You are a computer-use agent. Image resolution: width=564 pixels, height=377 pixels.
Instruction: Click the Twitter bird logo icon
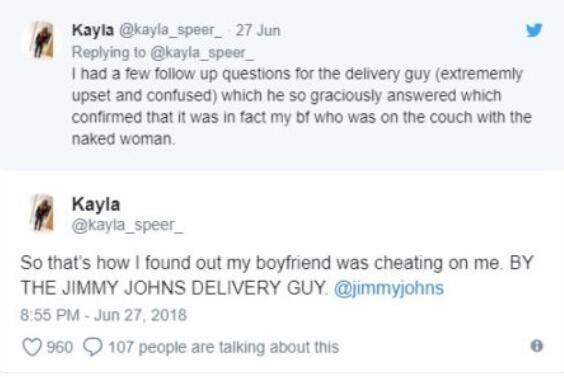[534, 30]
